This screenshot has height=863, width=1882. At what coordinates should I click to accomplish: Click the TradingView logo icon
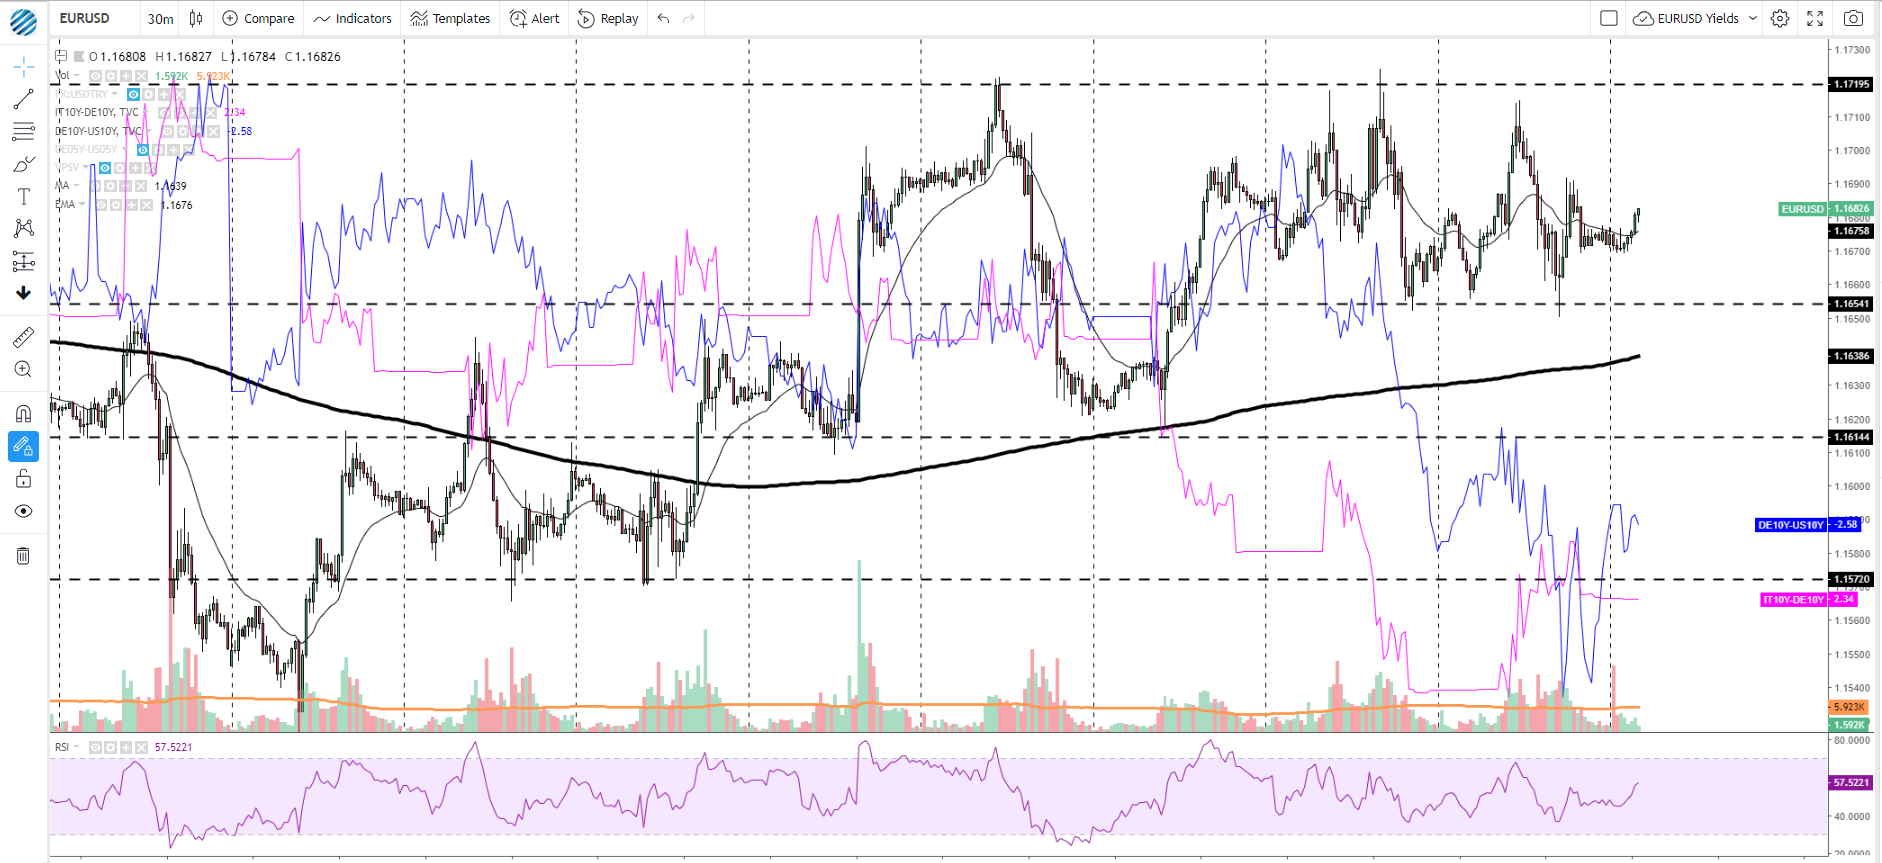23,20
